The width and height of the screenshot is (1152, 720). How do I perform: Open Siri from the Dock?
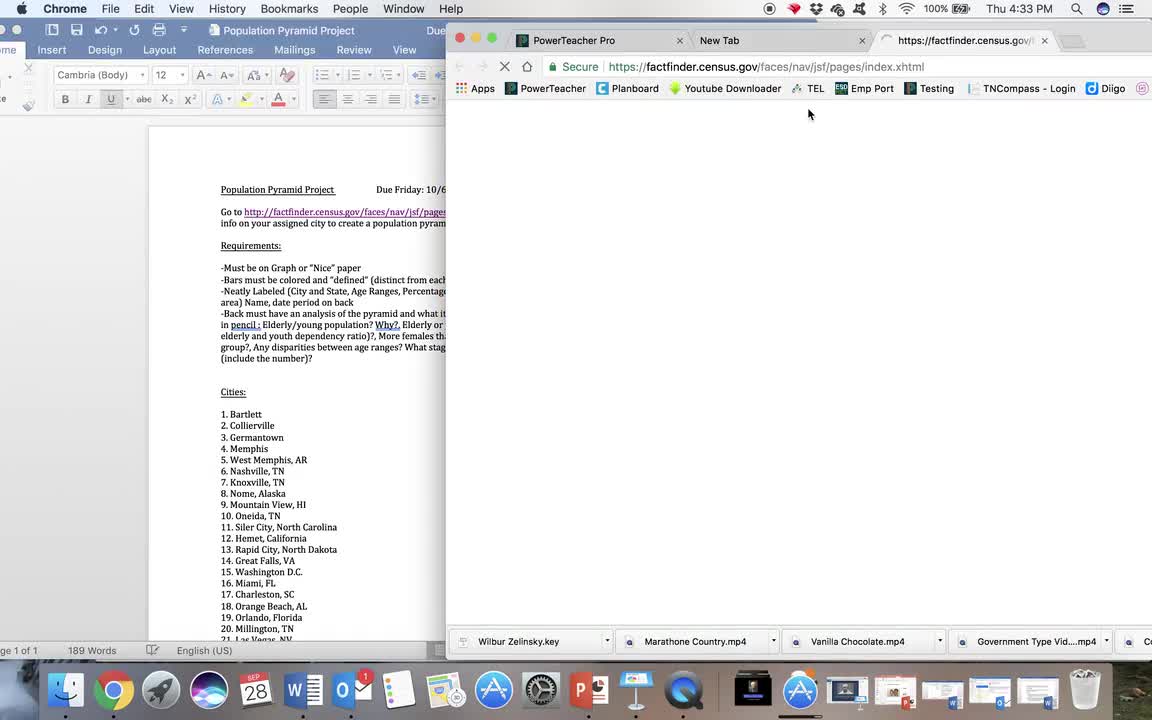(x=209, y=690)
